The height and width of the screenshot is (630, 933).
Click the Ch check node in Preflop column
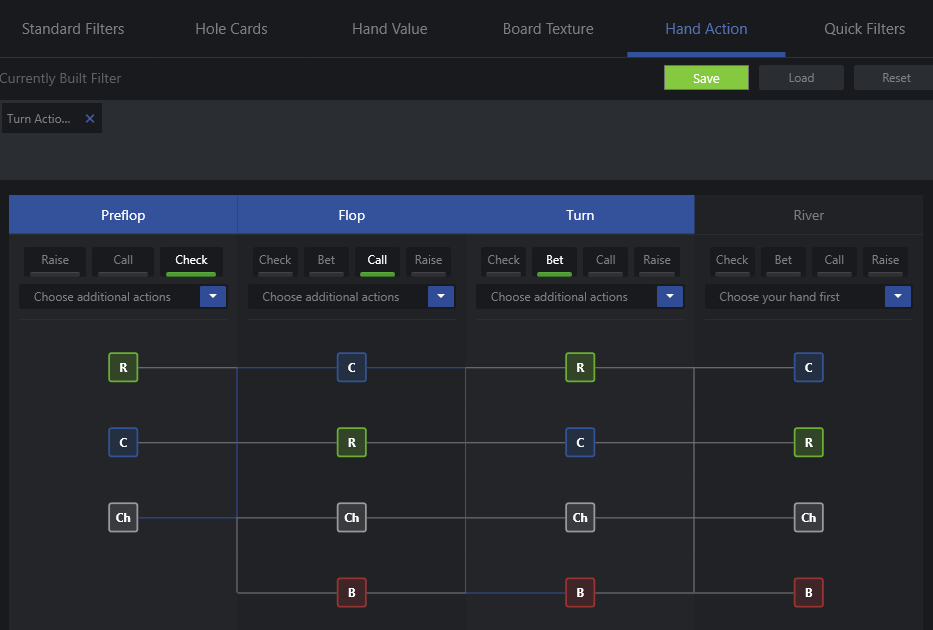tap(123, 517)
